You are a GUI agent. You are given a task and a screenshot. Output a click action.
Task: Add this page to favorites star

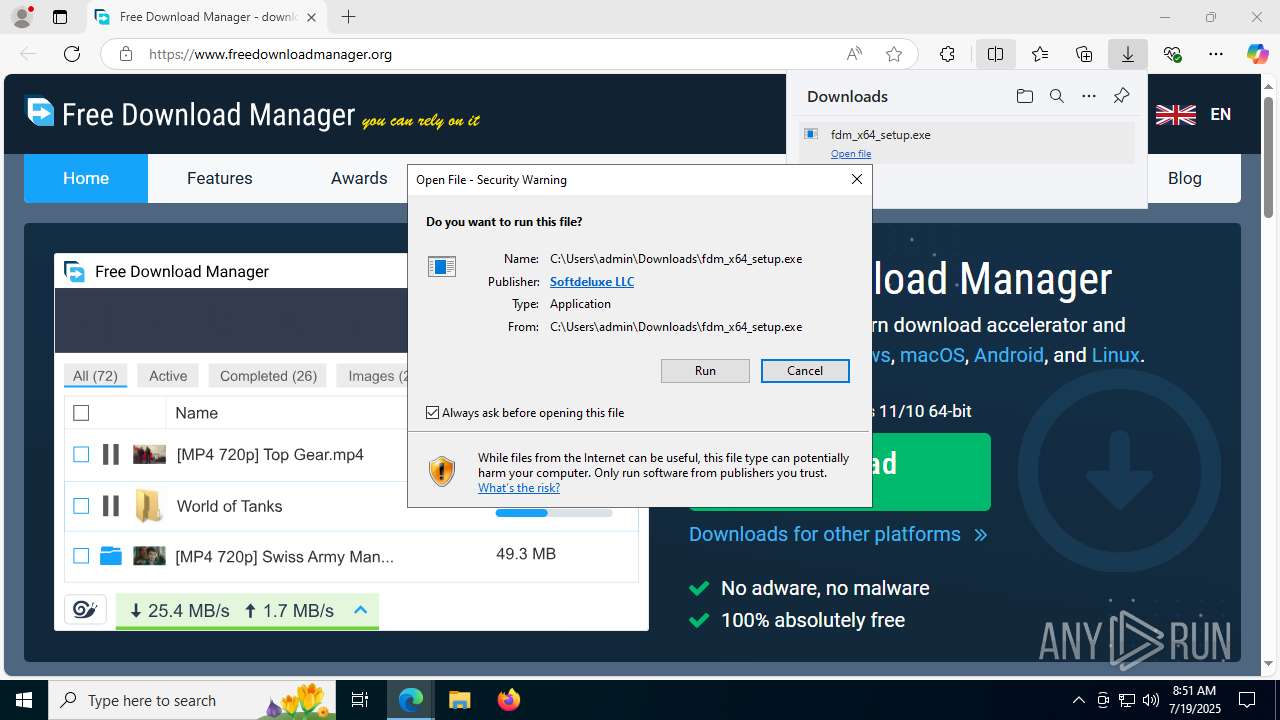[x=894, y=54]
